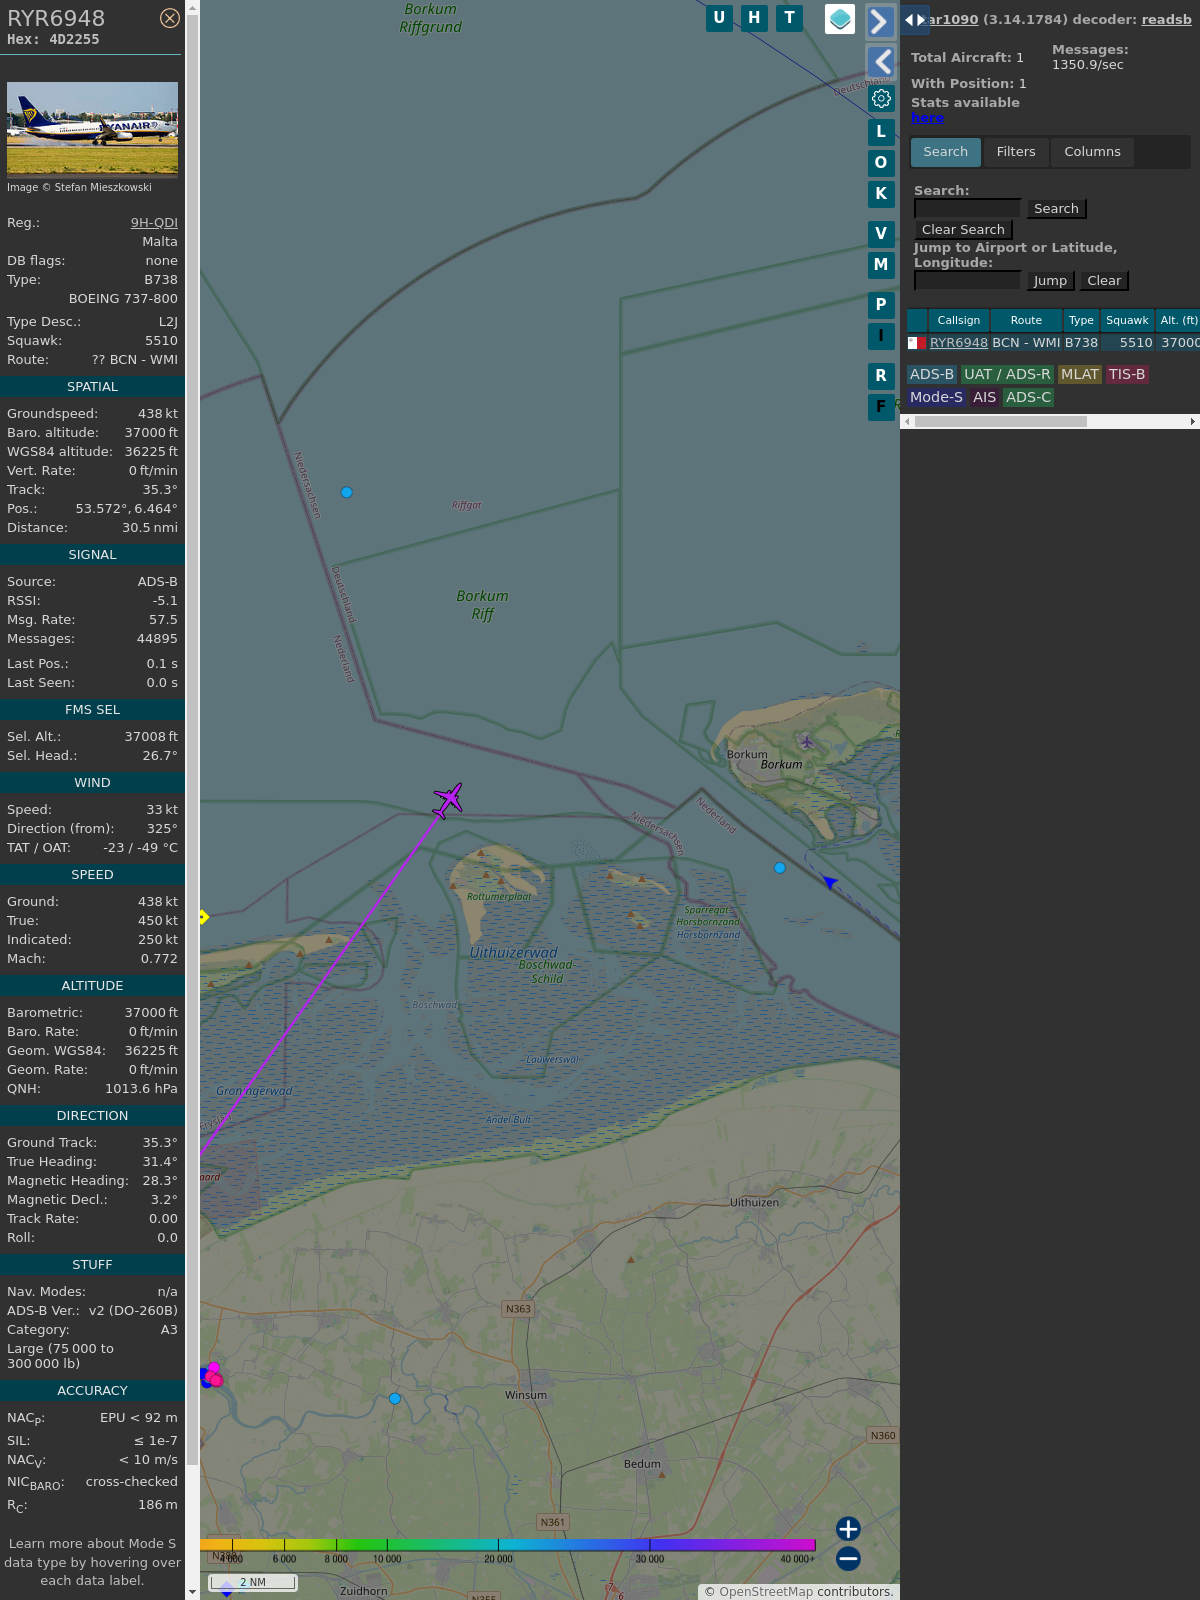
Task: Toggle AIS source legend
Action: click(985, 397)
